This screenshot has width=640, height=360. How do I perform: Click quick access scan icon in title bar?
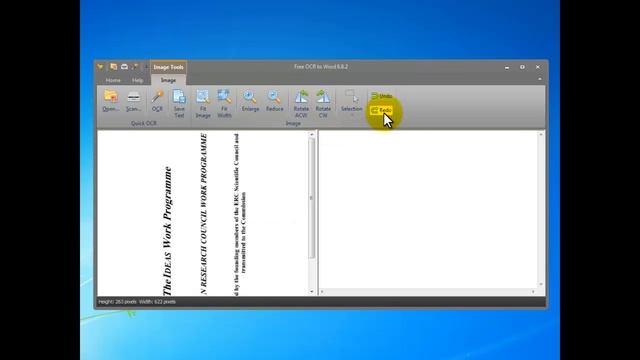[124, 67]
